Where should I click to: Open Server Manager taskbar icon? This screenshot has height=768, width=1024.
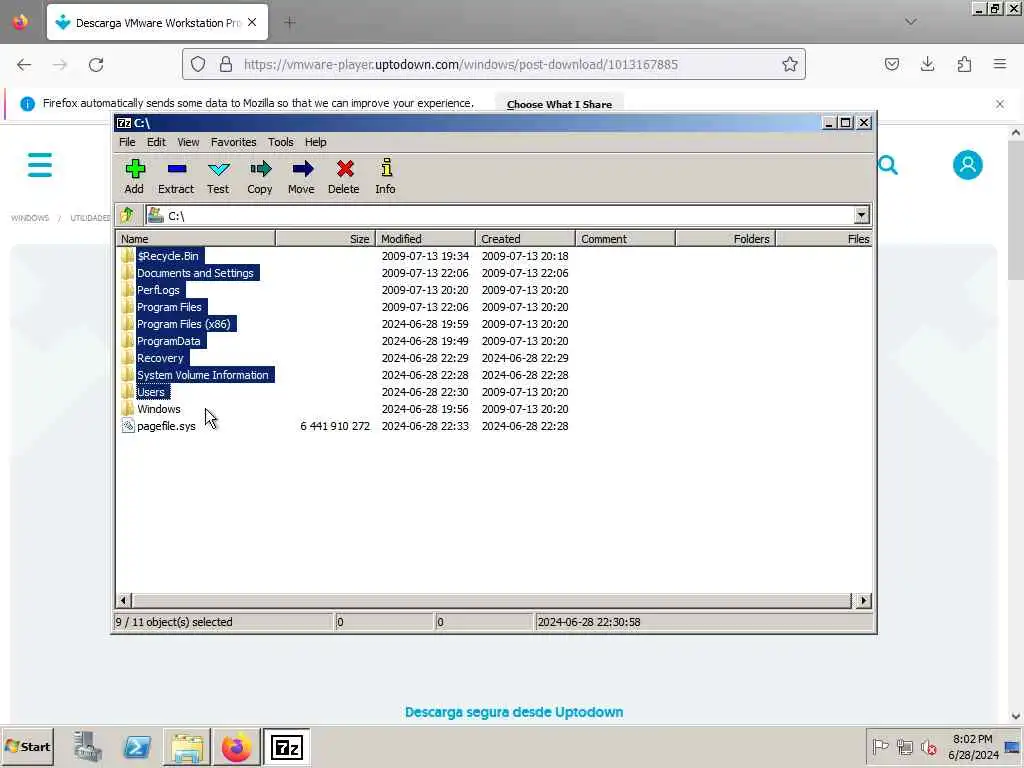(88, 747)
